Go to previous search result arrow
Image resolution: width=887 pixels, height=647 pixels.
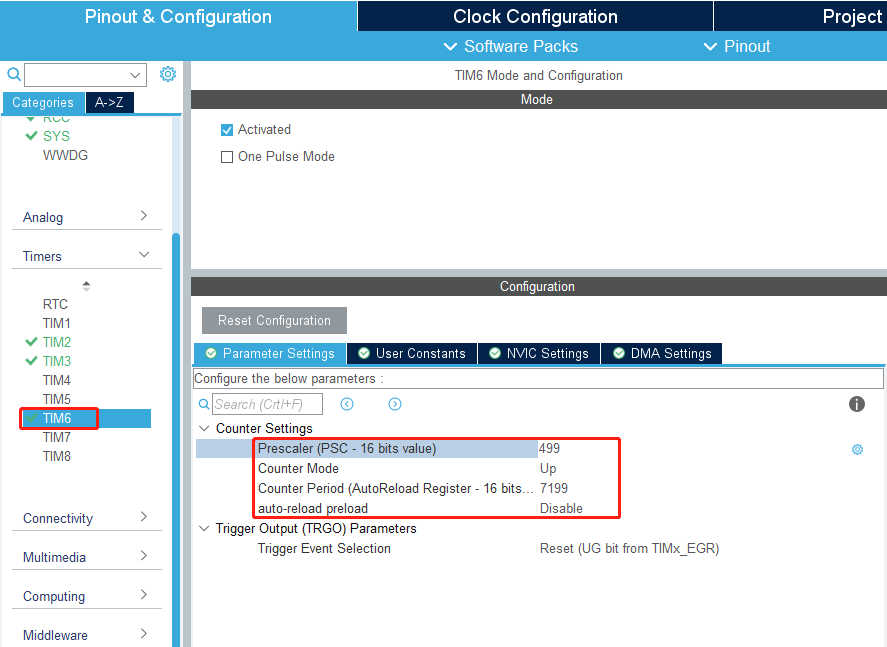click(x=347, y=404)
